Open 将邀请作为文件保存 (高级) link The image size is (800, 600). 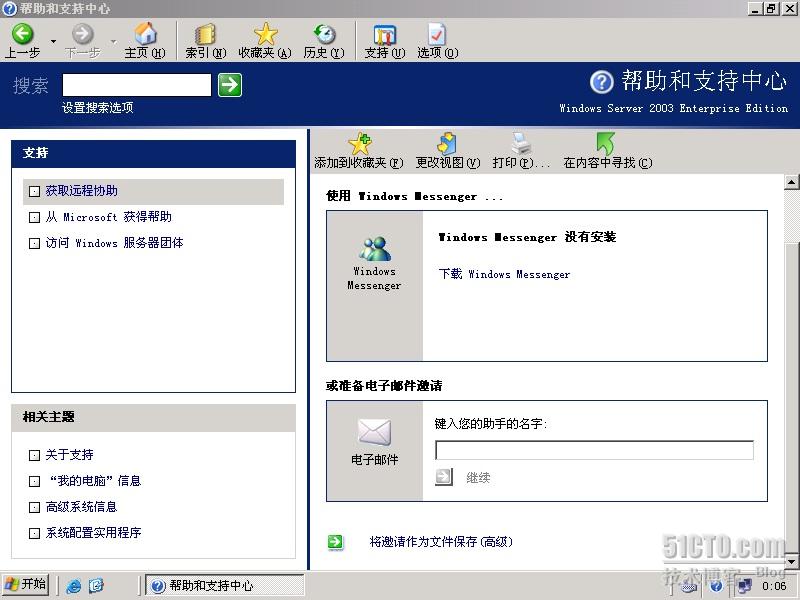pos(441,542)
